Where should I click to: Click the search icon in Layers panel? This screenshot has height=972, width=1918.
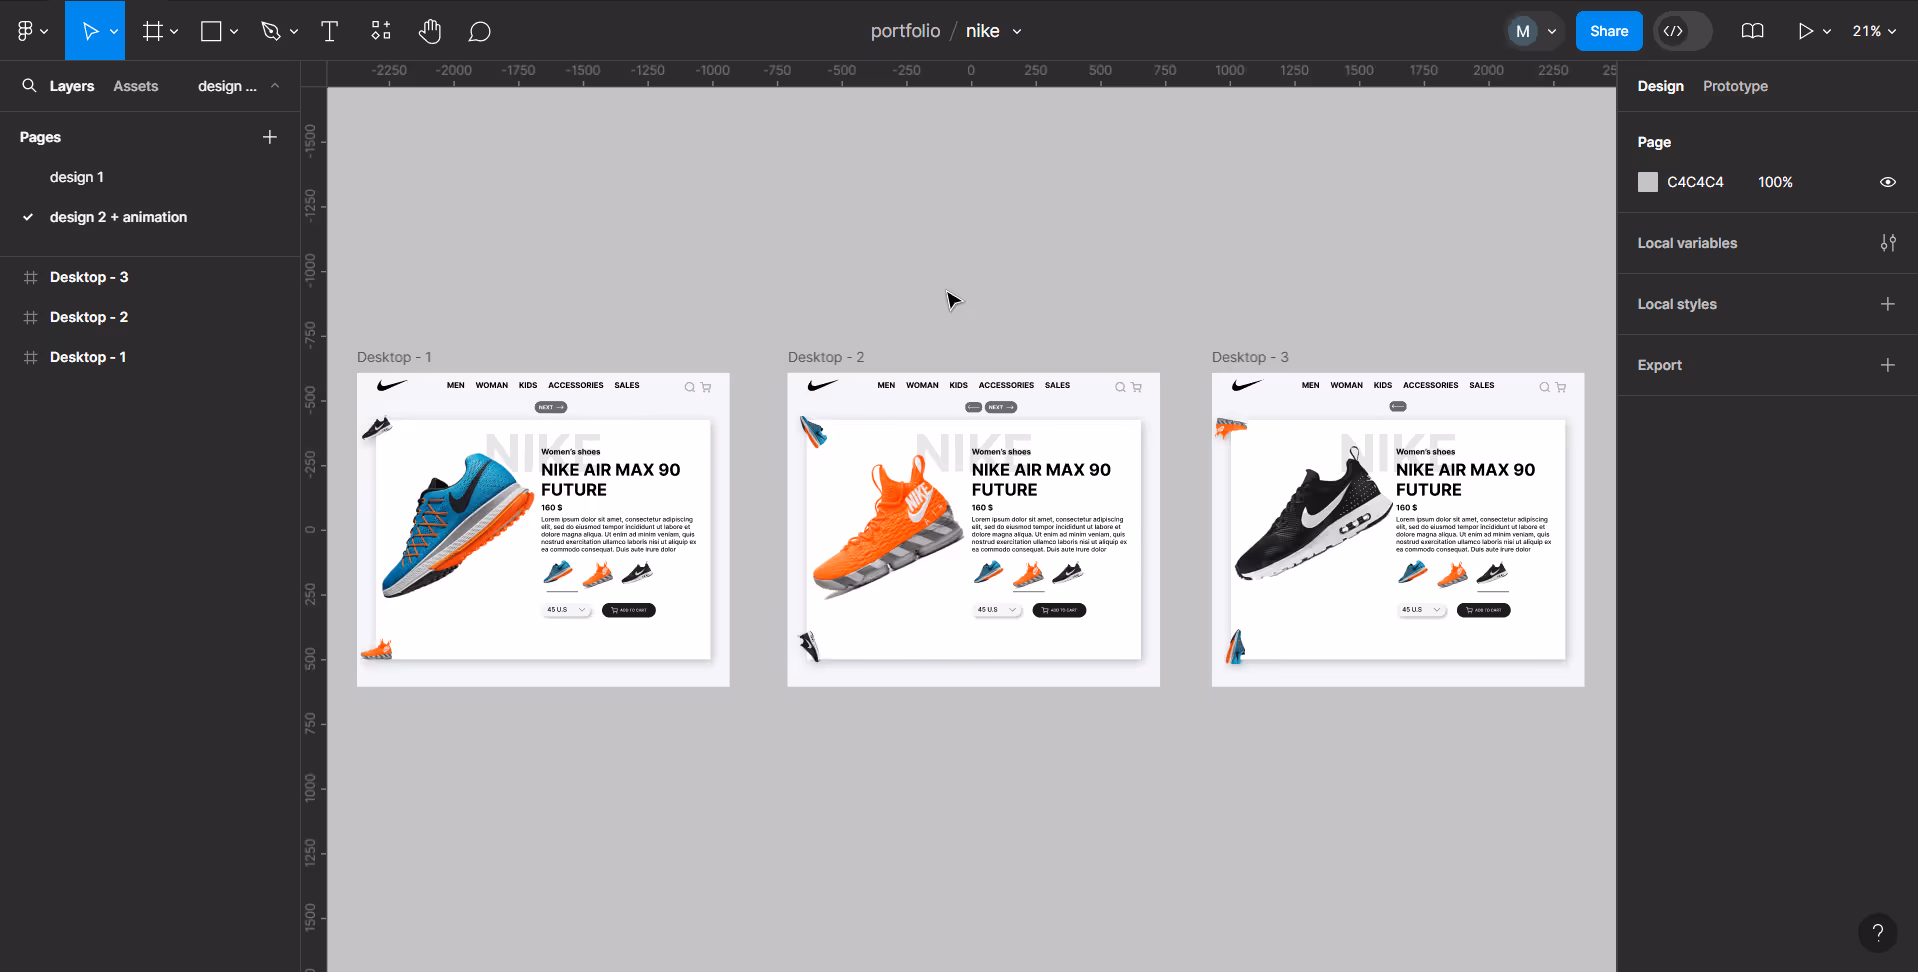click(29, 86)
